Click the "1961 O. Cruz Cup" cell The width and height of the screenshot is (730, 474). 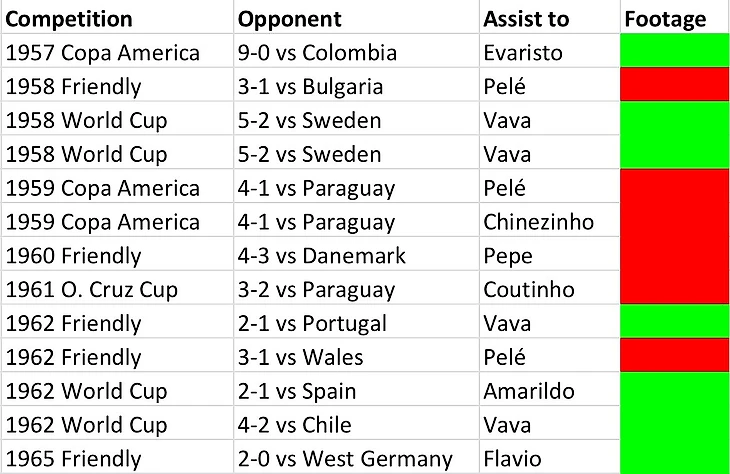pyautogui.click(x=92, y=290)
